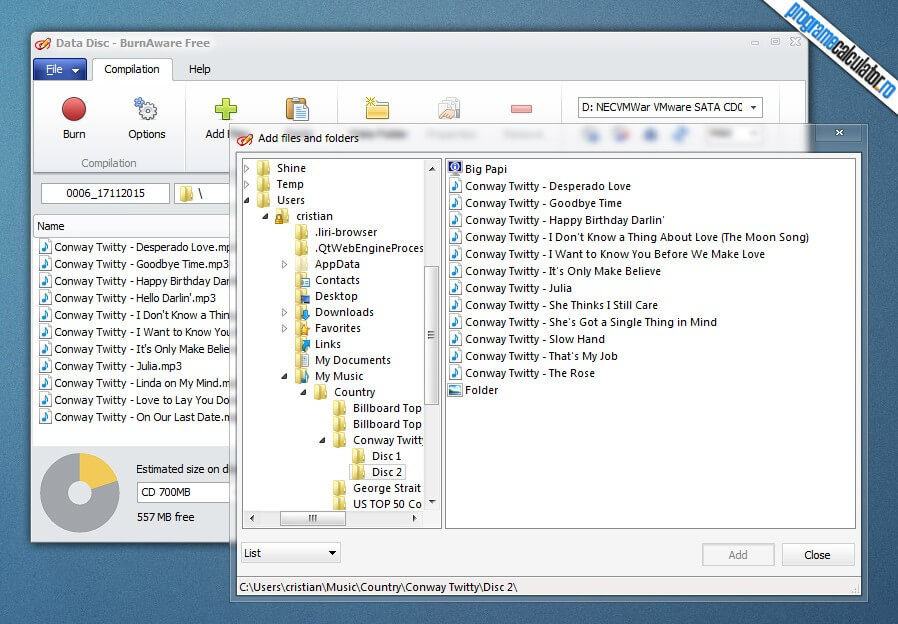This screenshot has width=898, height=624.
Task: Select Conway Twitty - Julia.mp3 in compilation
Action: [117, 366]
